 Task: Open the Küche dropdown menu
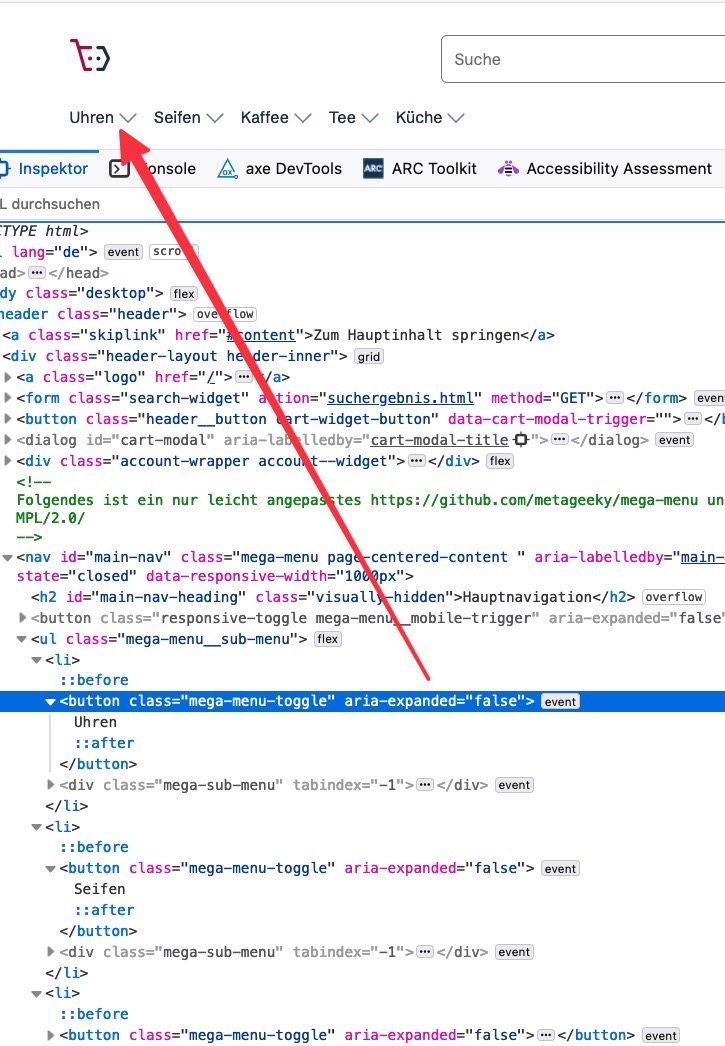click(430, 118)
